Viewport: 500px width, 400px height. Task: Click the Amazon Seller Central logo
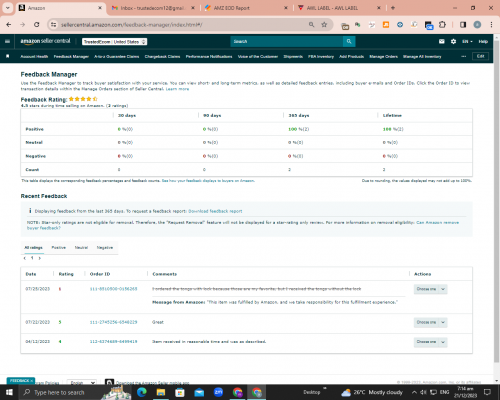[45, 41]
